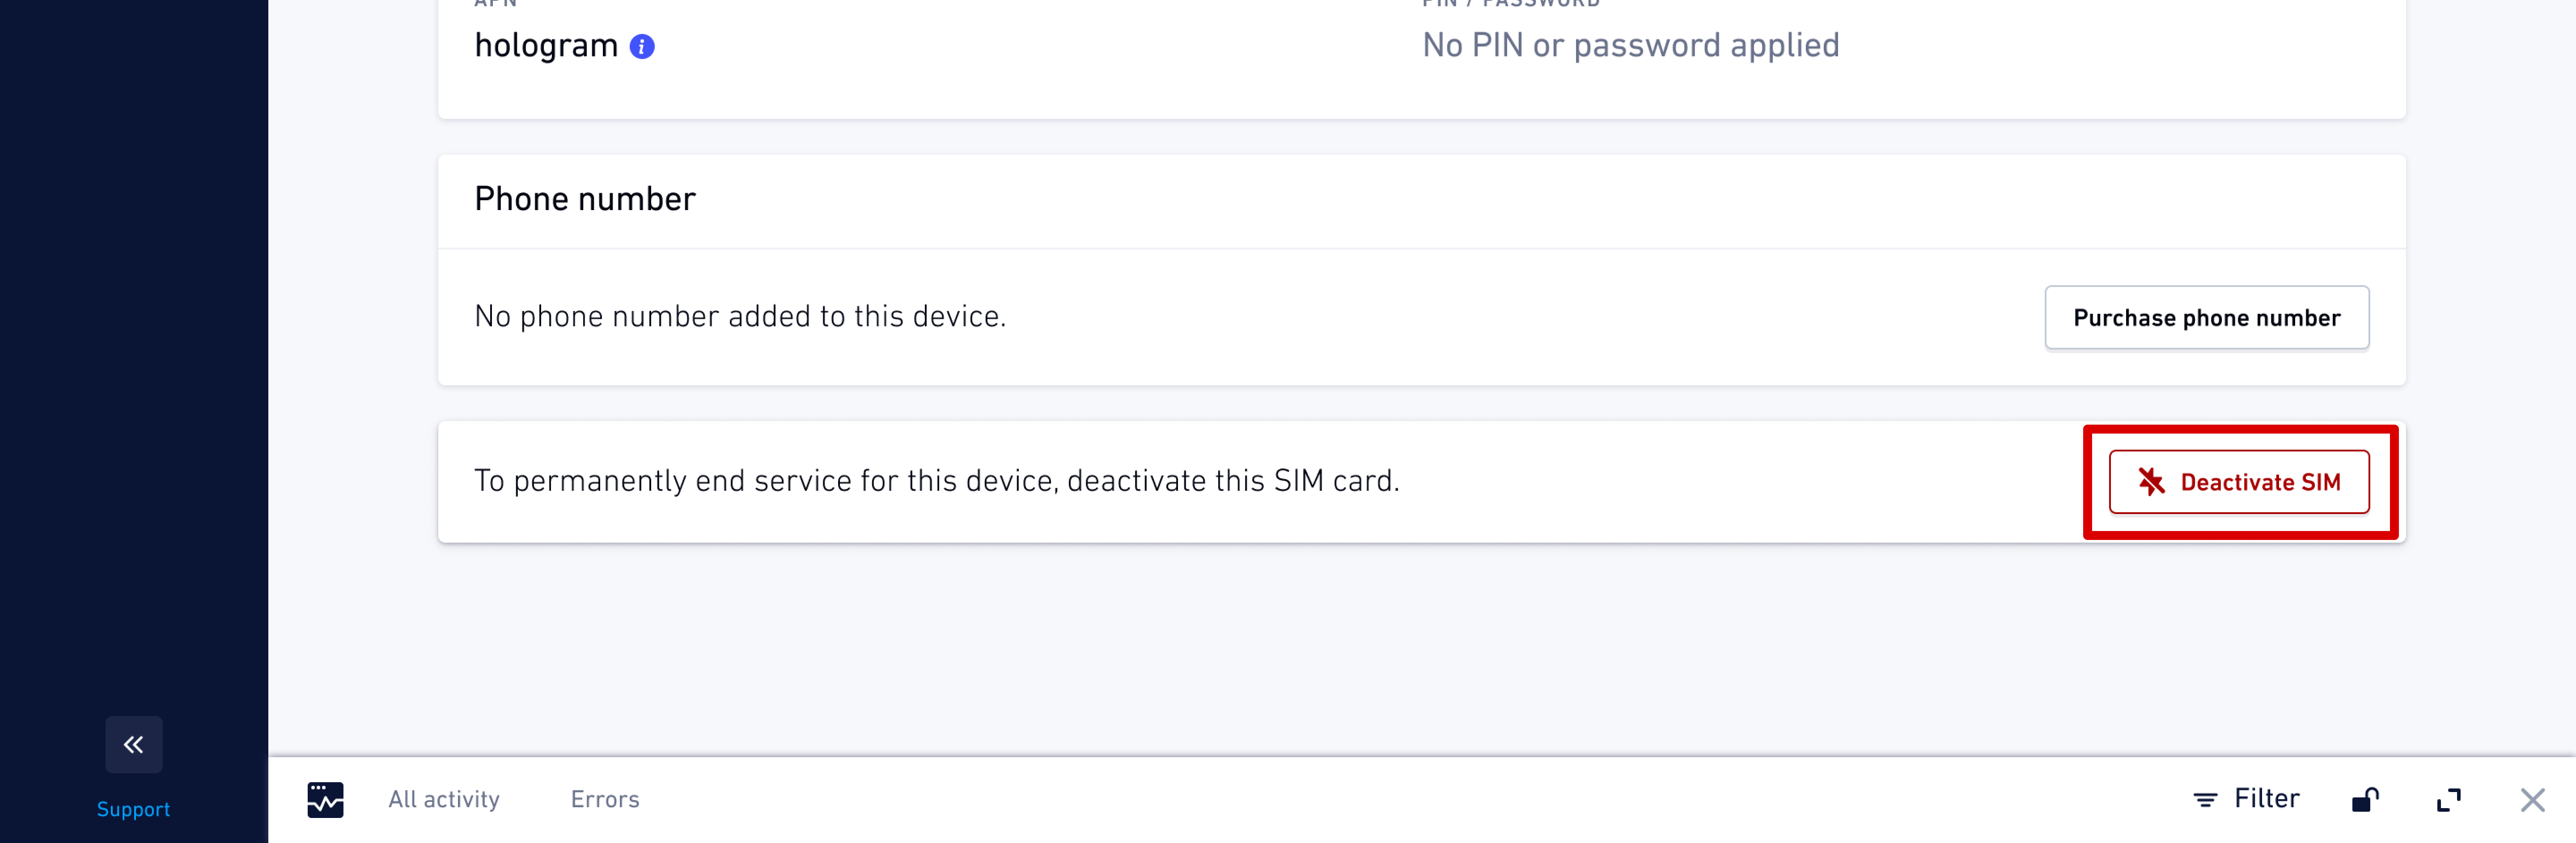
Task: Click the No PIN or password applied text
Action: coord(1631,45)
